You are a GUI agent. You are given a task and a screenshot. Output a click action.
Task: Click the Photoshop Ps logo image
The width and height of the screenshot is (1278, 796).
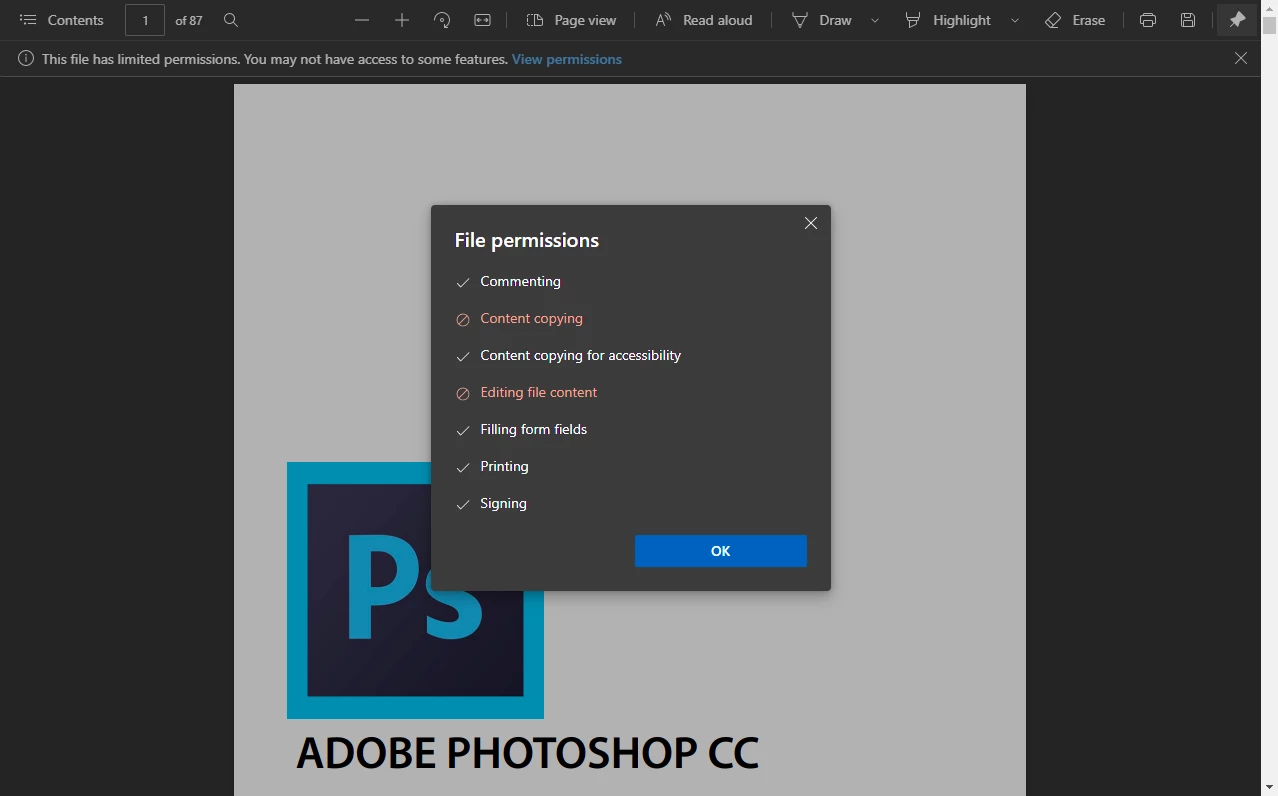pyautogui.click(x=415, y=590)
